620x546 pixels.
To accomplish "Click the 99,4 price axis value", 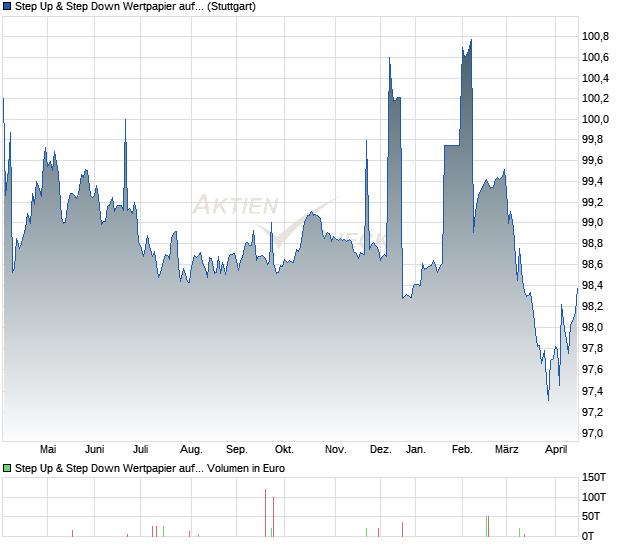I will coord(592,181).
